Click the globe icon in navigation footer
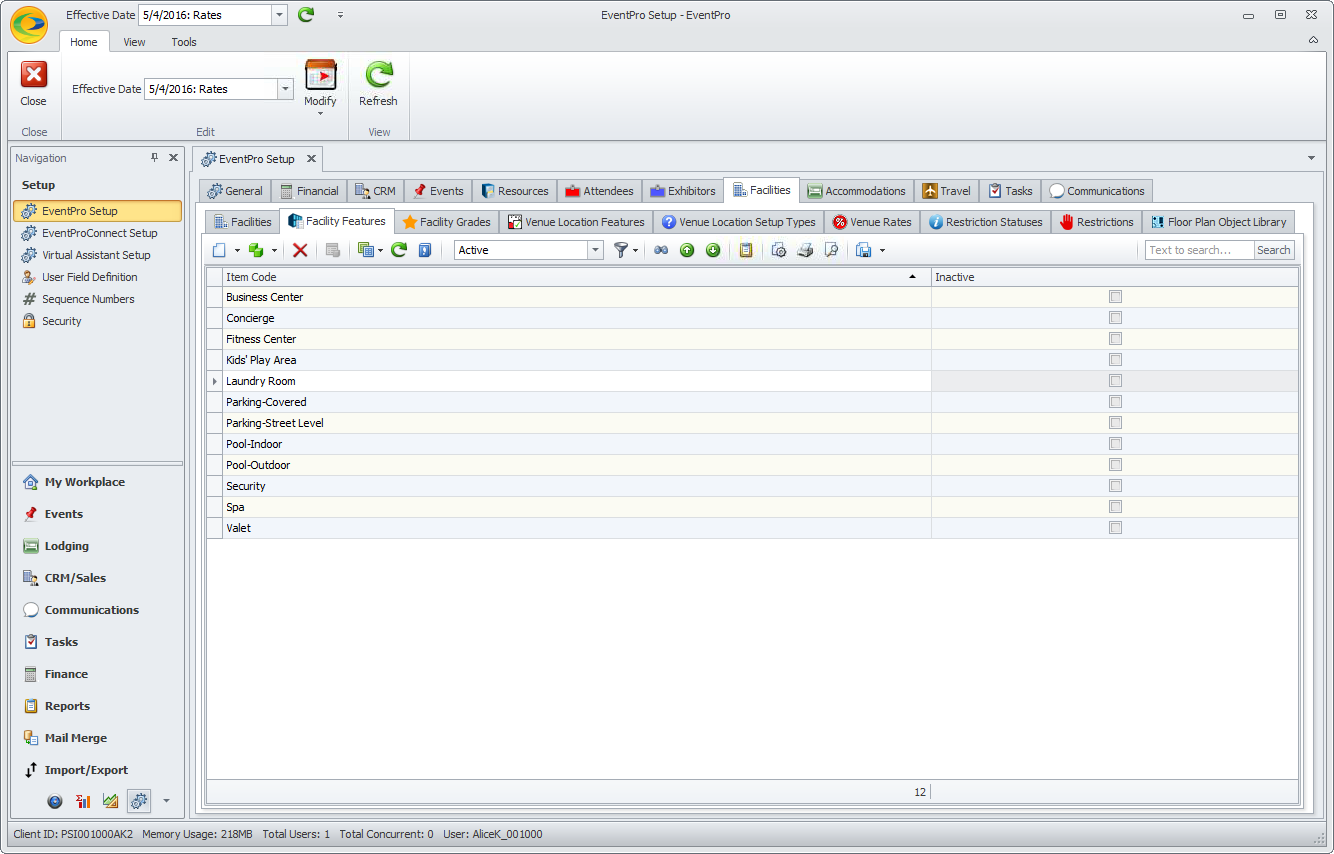 tap(55, 801)
